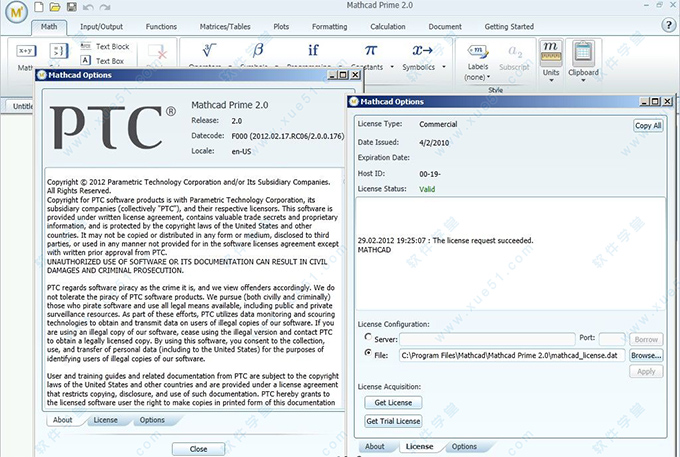Click the Mathcad M application button
Image resolution: width=680 pixels, height=457 pixels.
point(16,12)
